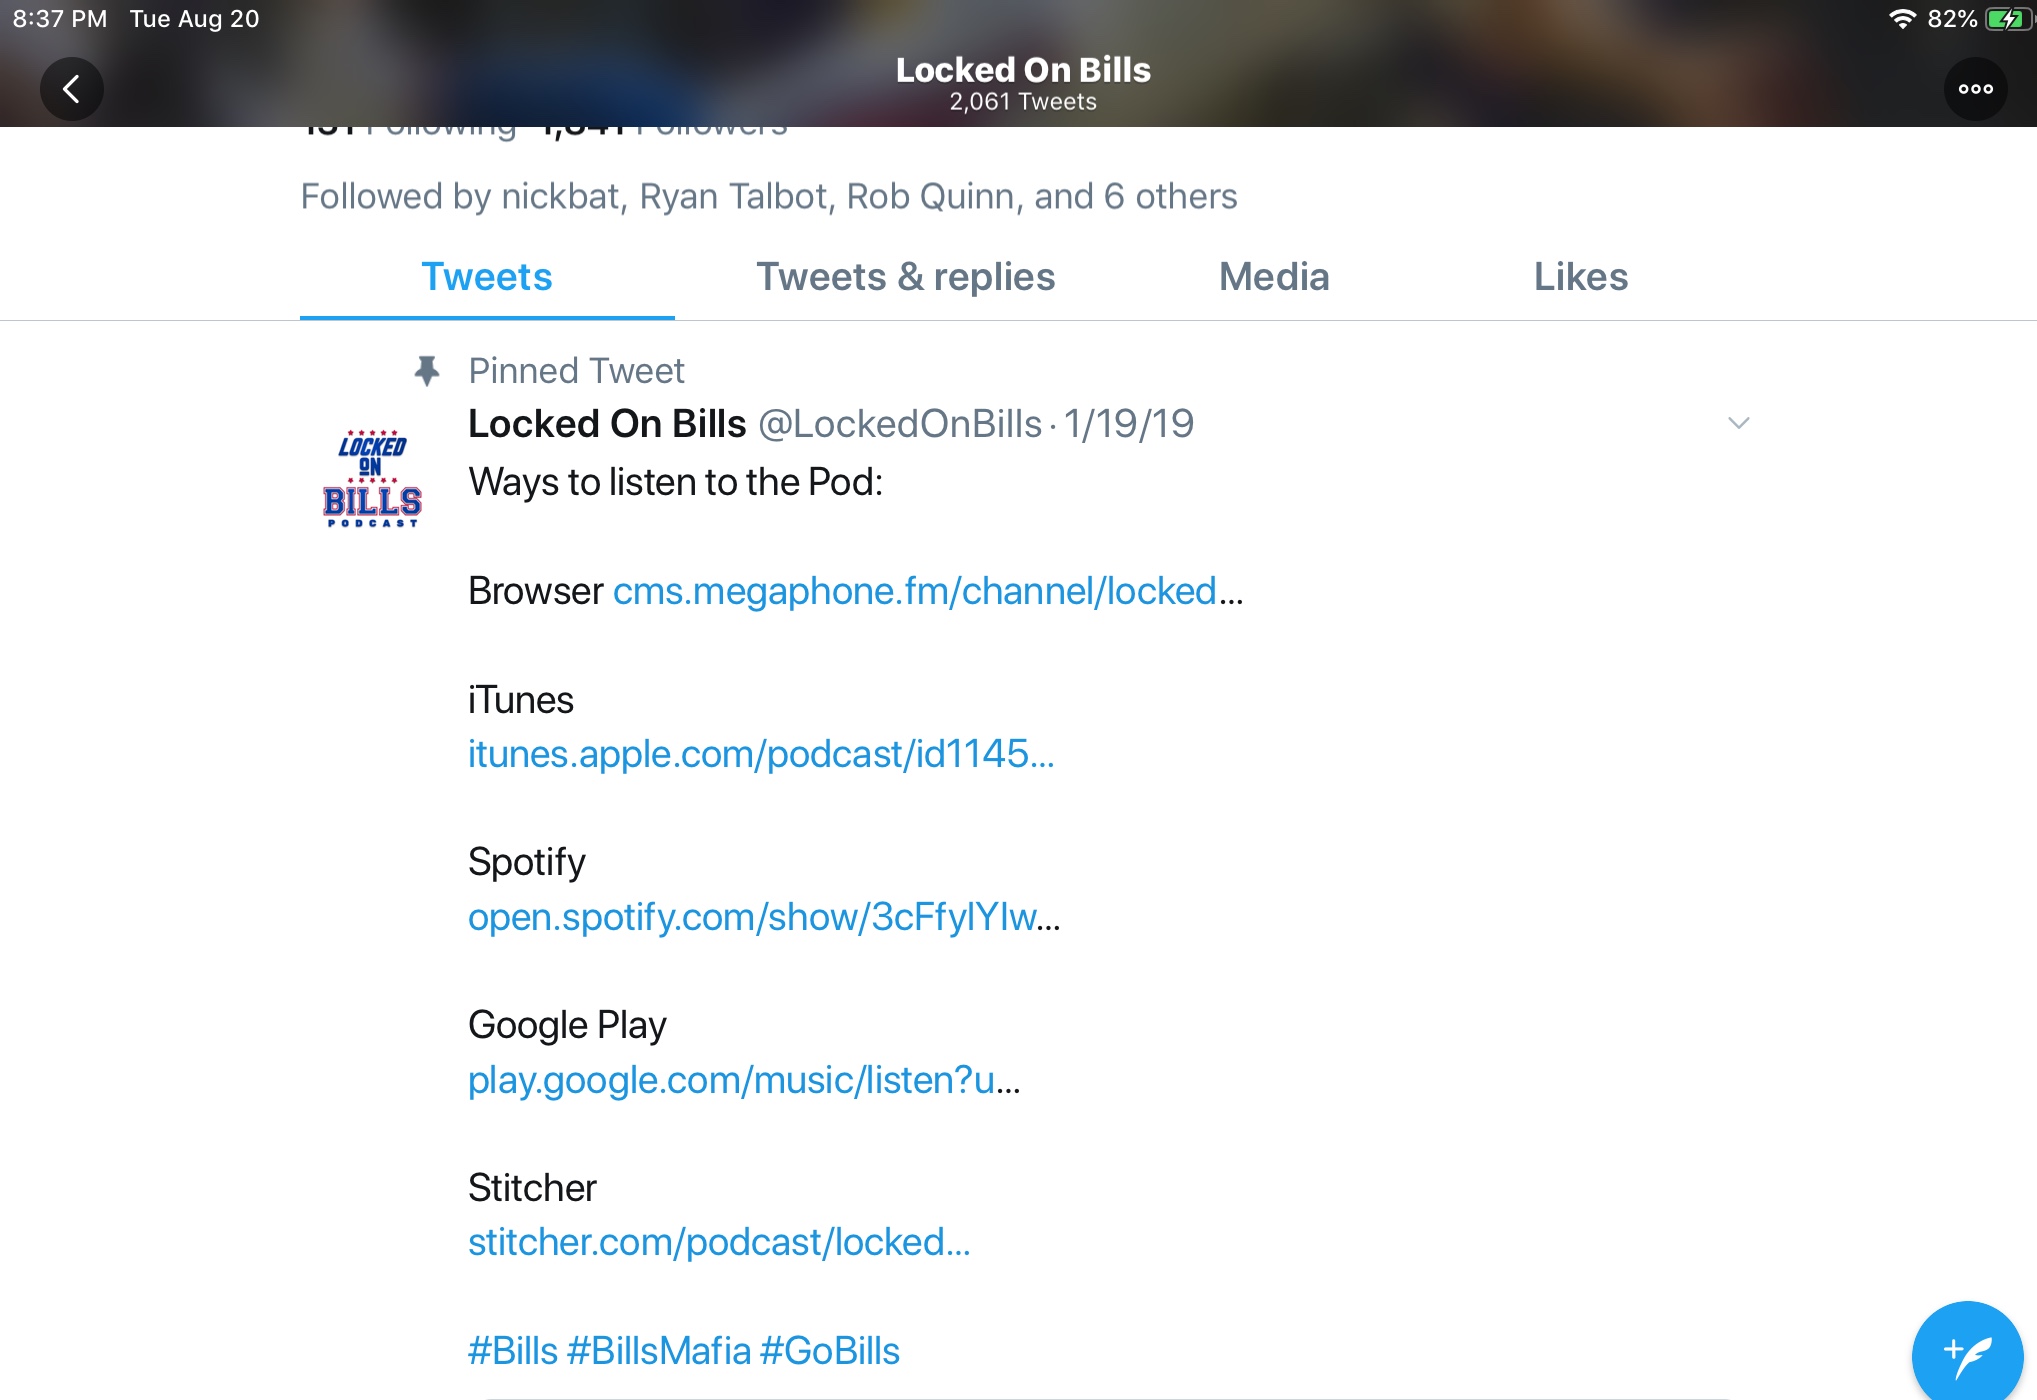The width and height of the screenshot is (2037, 1400).
Task: Open the Likes tab
Action: (1581, 277)
